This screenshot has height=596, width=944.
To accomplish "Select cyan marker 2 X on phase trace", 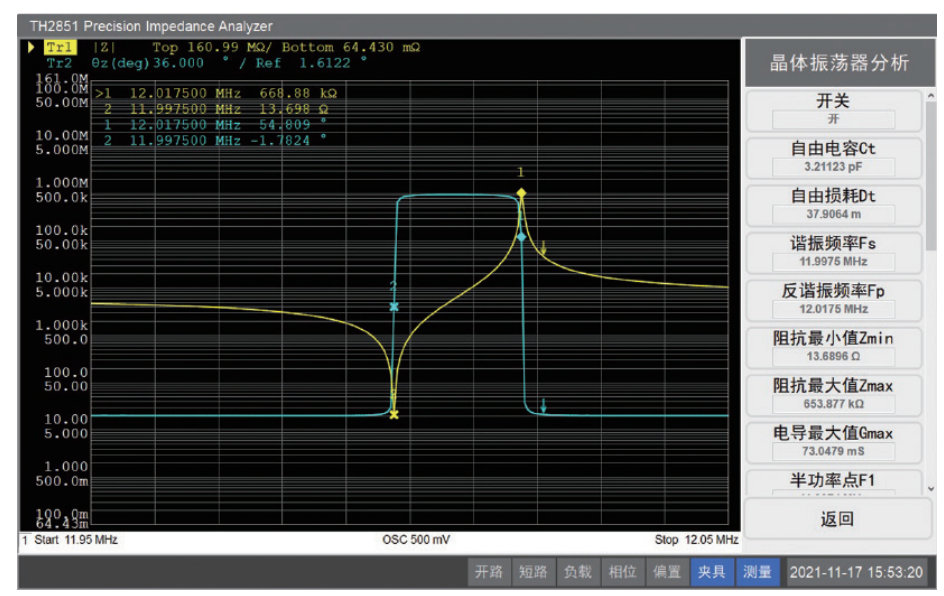I will pos(394,307).
